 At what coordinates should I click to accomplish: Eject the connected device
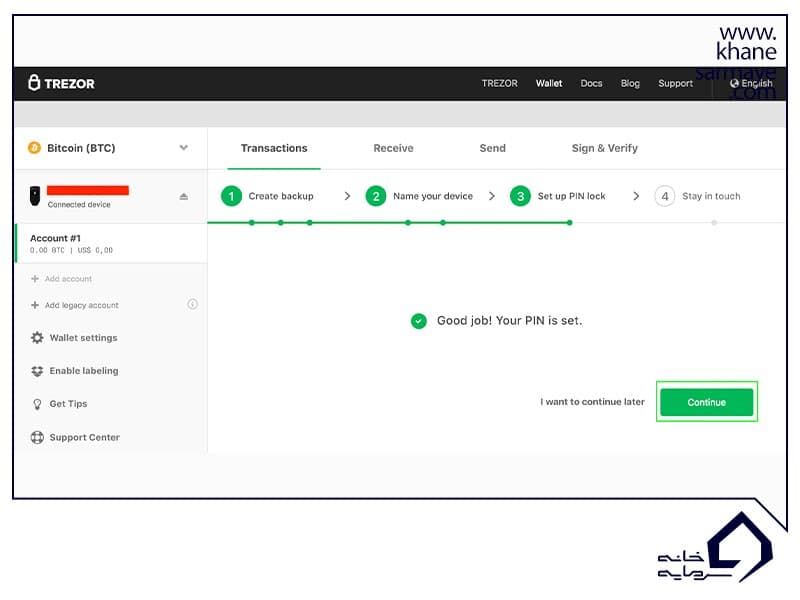tap(184, 196)
